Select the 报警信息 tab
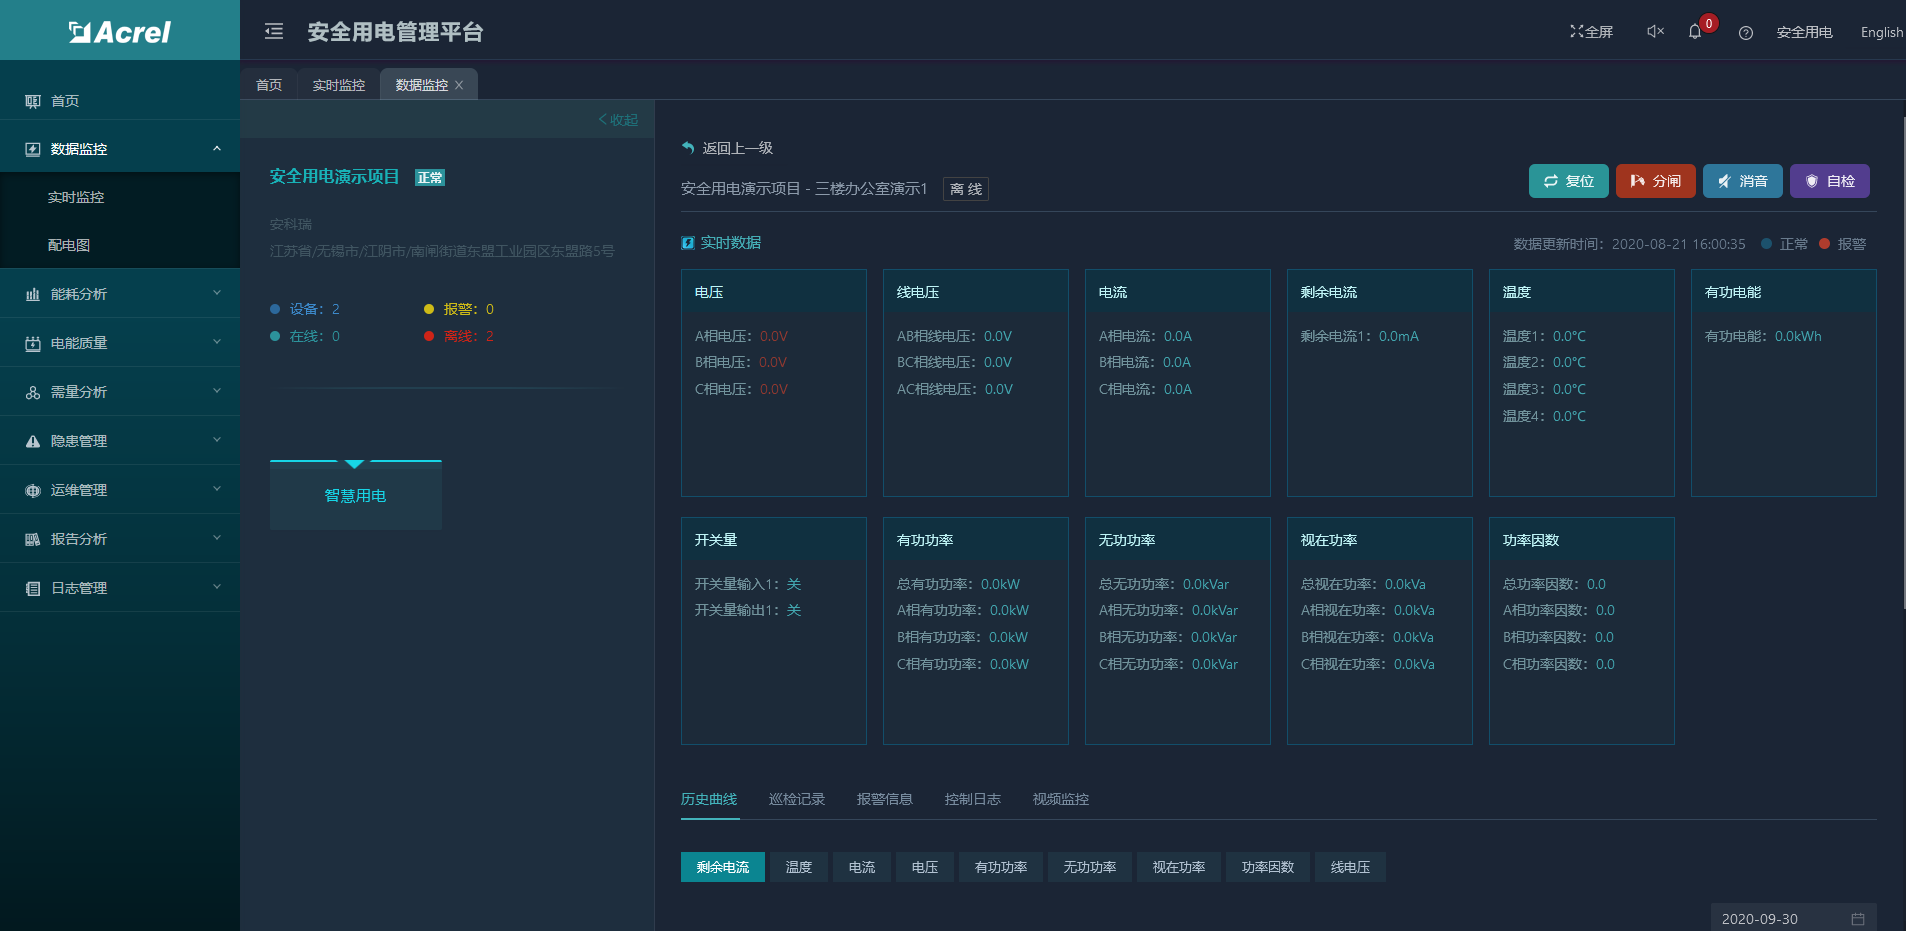 pyautogui.click(x=884, y=799)
